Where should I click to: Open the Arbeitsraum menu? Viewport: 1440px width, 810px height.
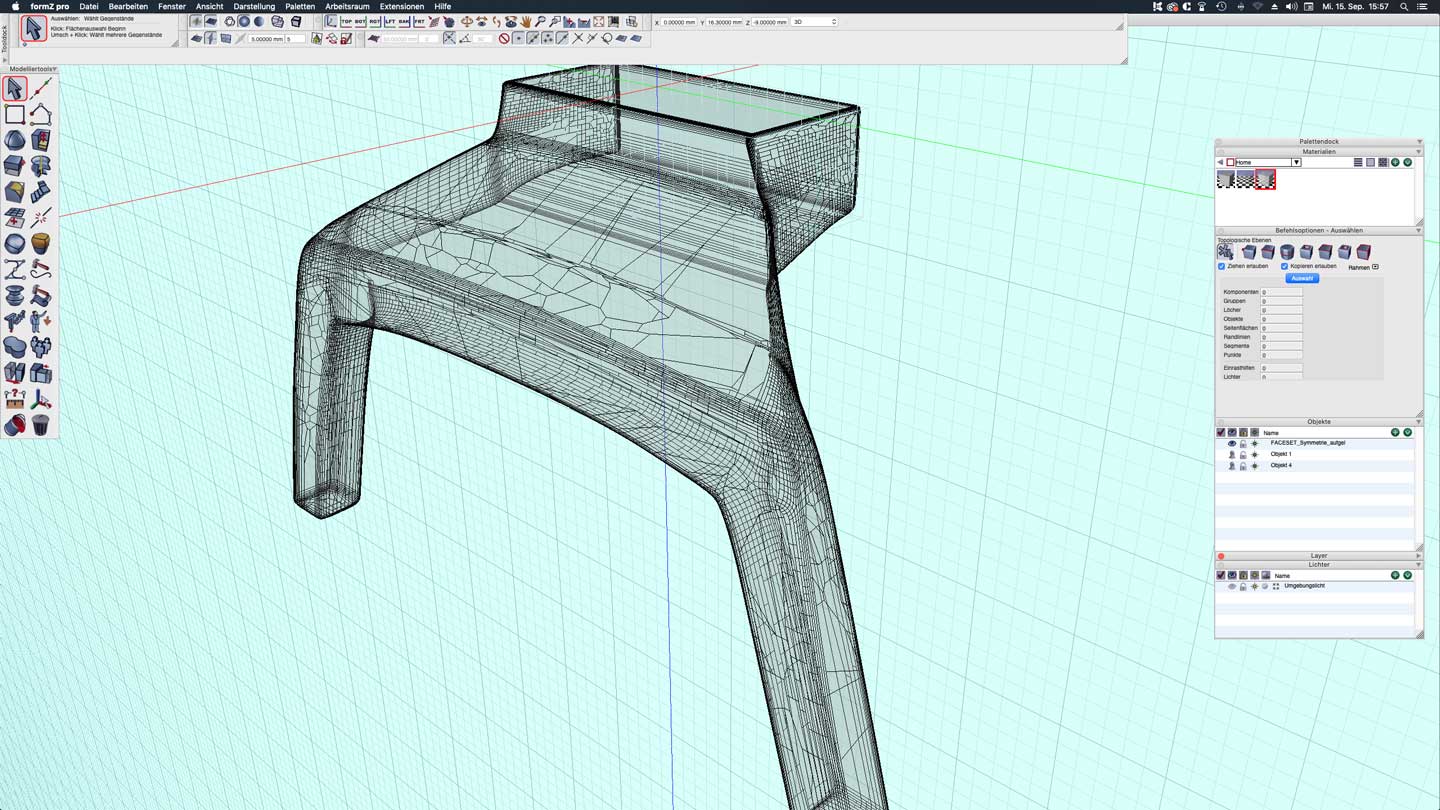tap(347, 6)
